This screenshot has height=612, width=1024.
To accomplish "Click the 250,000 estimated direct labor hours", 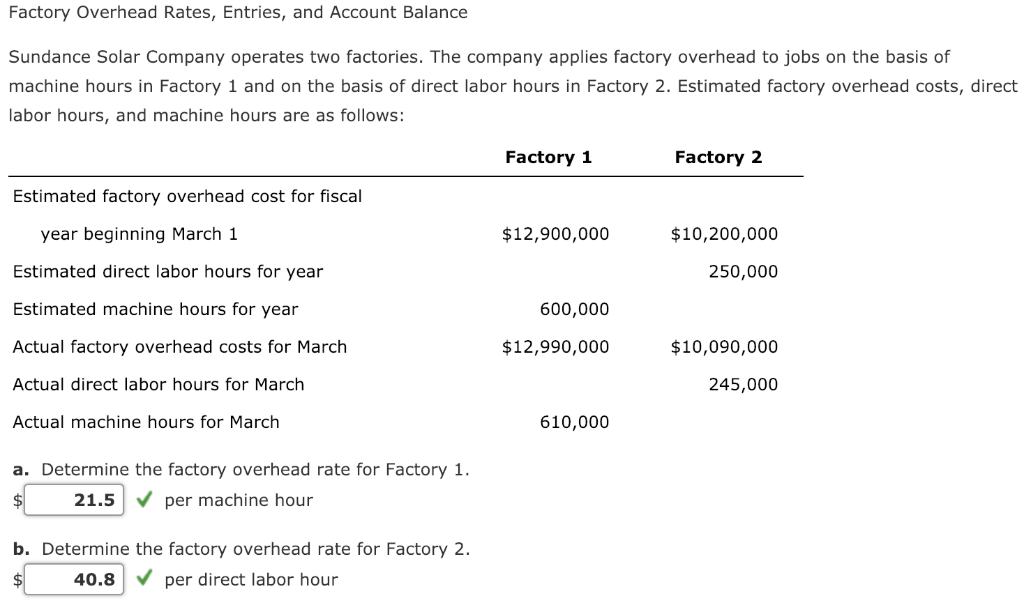I will tap(743, 272).
